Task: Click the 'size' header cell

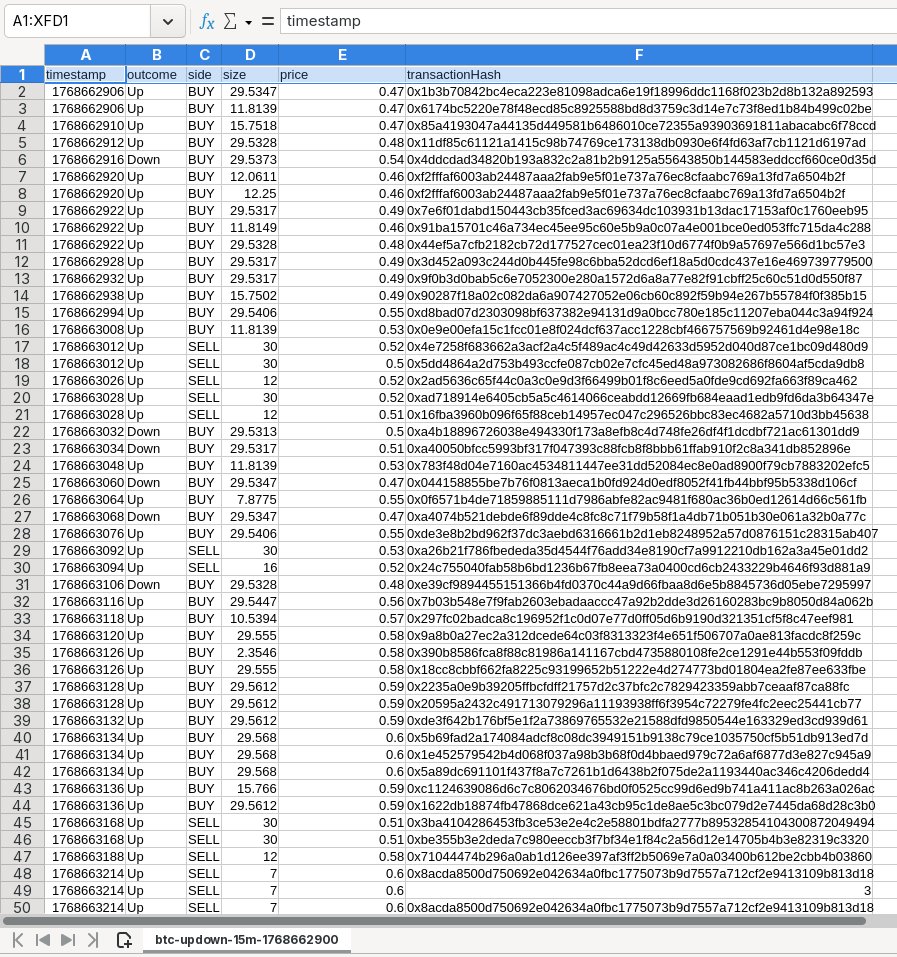Action: (250, 74)
